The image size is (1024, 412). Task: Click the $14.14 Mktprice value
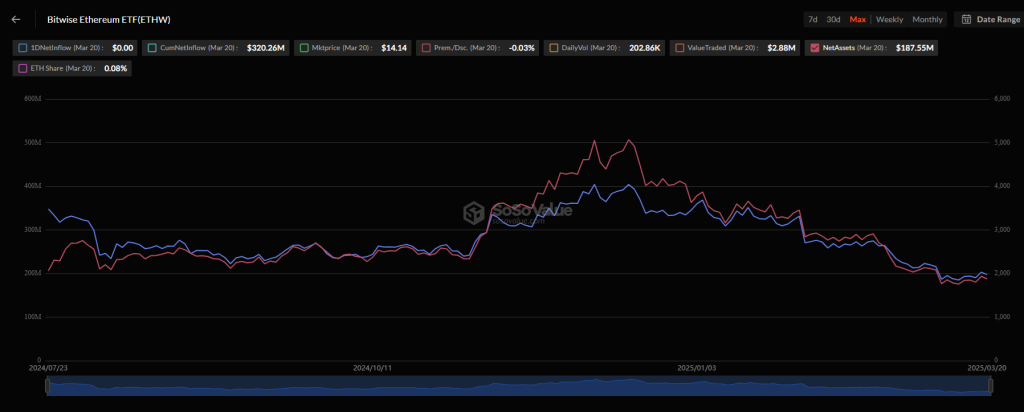[x=394, y=48]
